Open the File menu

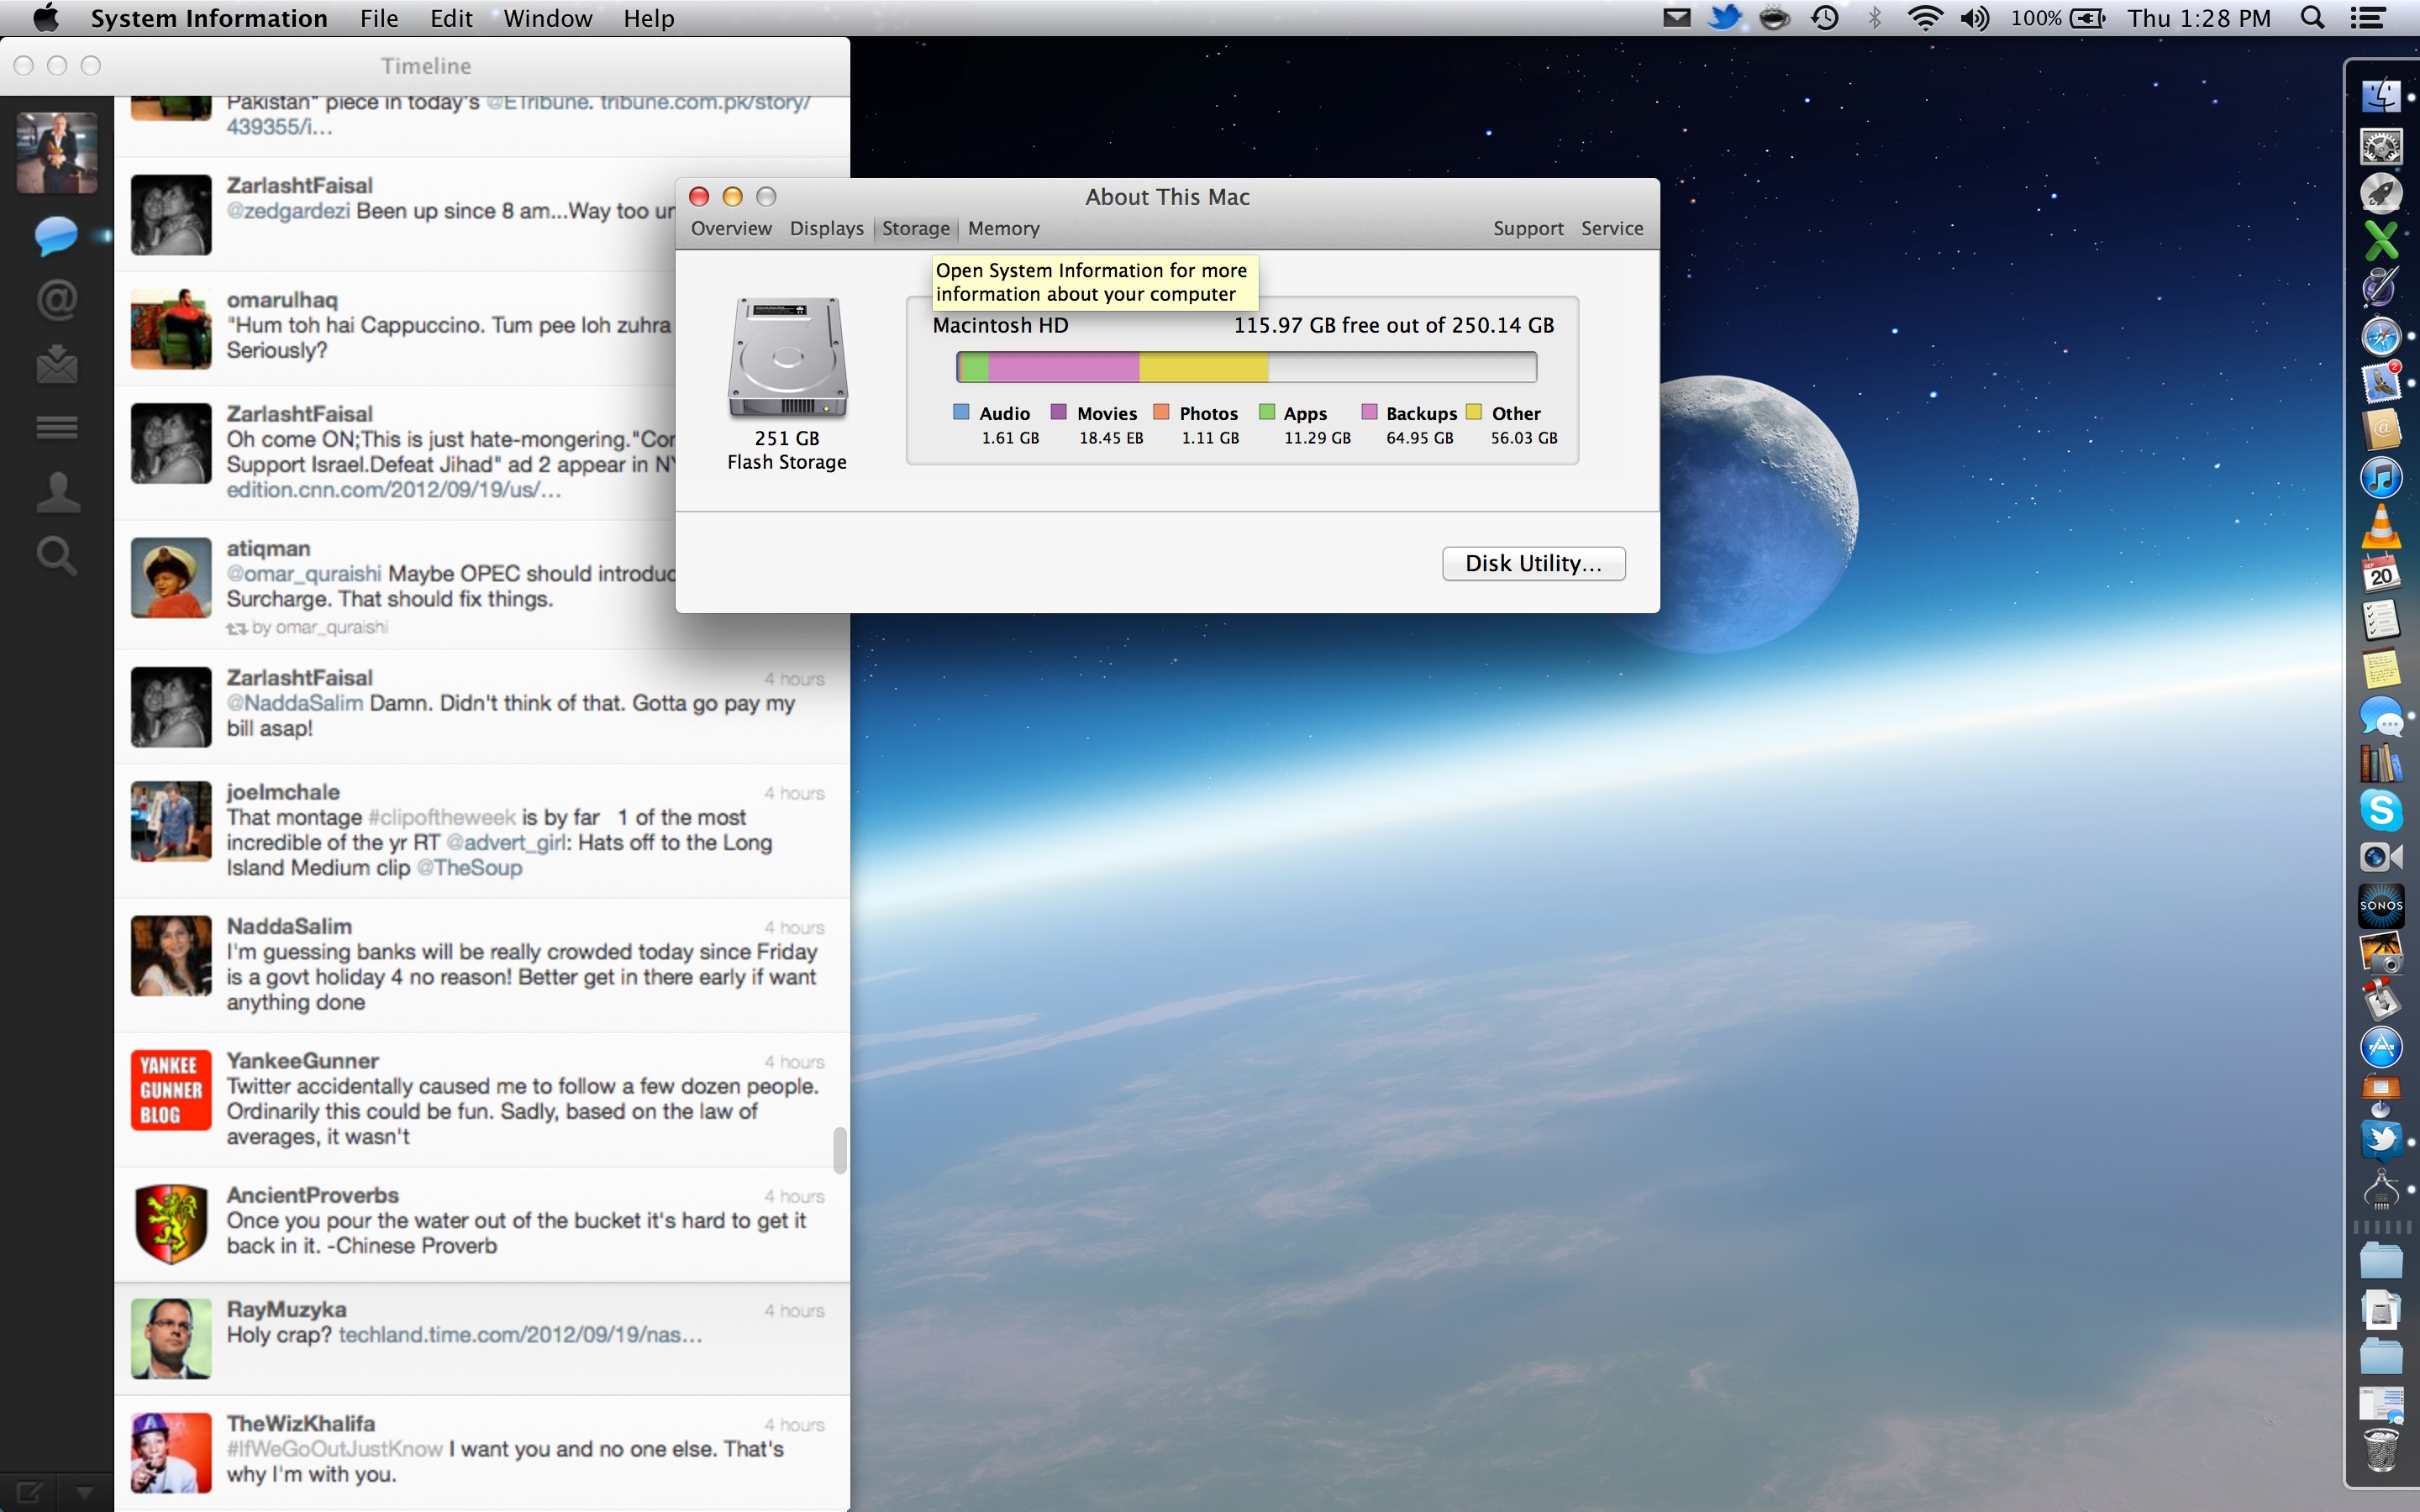(379, 18)
